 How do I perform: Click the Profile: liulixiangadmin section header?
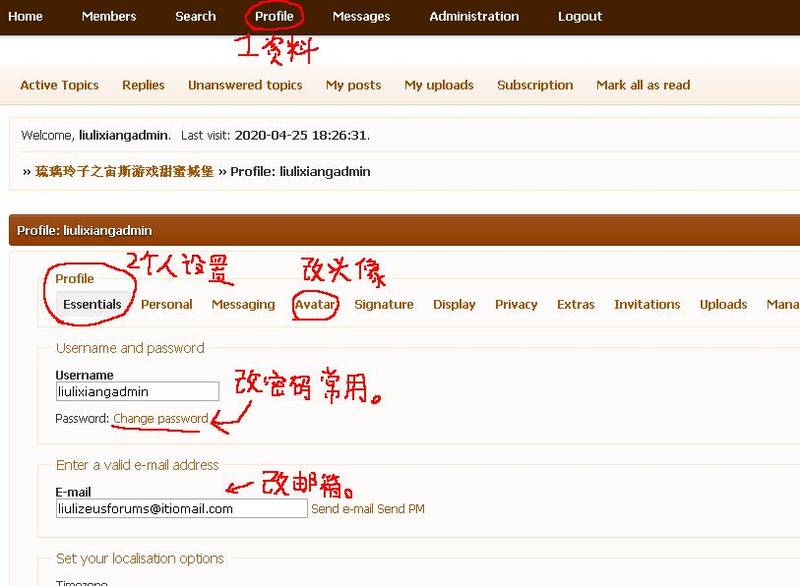(84, 231)
